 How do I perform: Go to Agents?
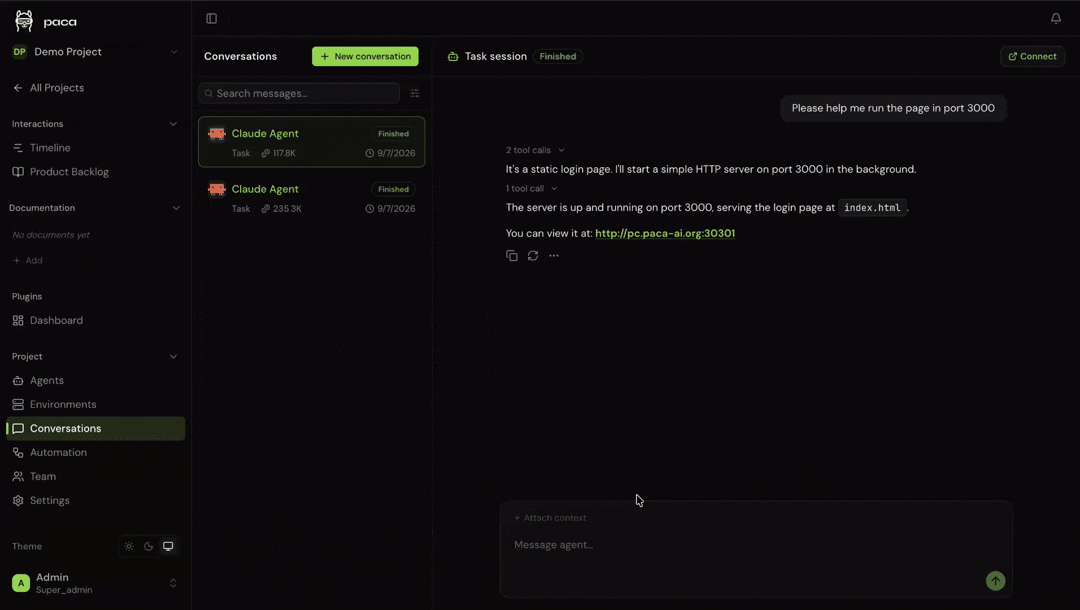point(95,380)
